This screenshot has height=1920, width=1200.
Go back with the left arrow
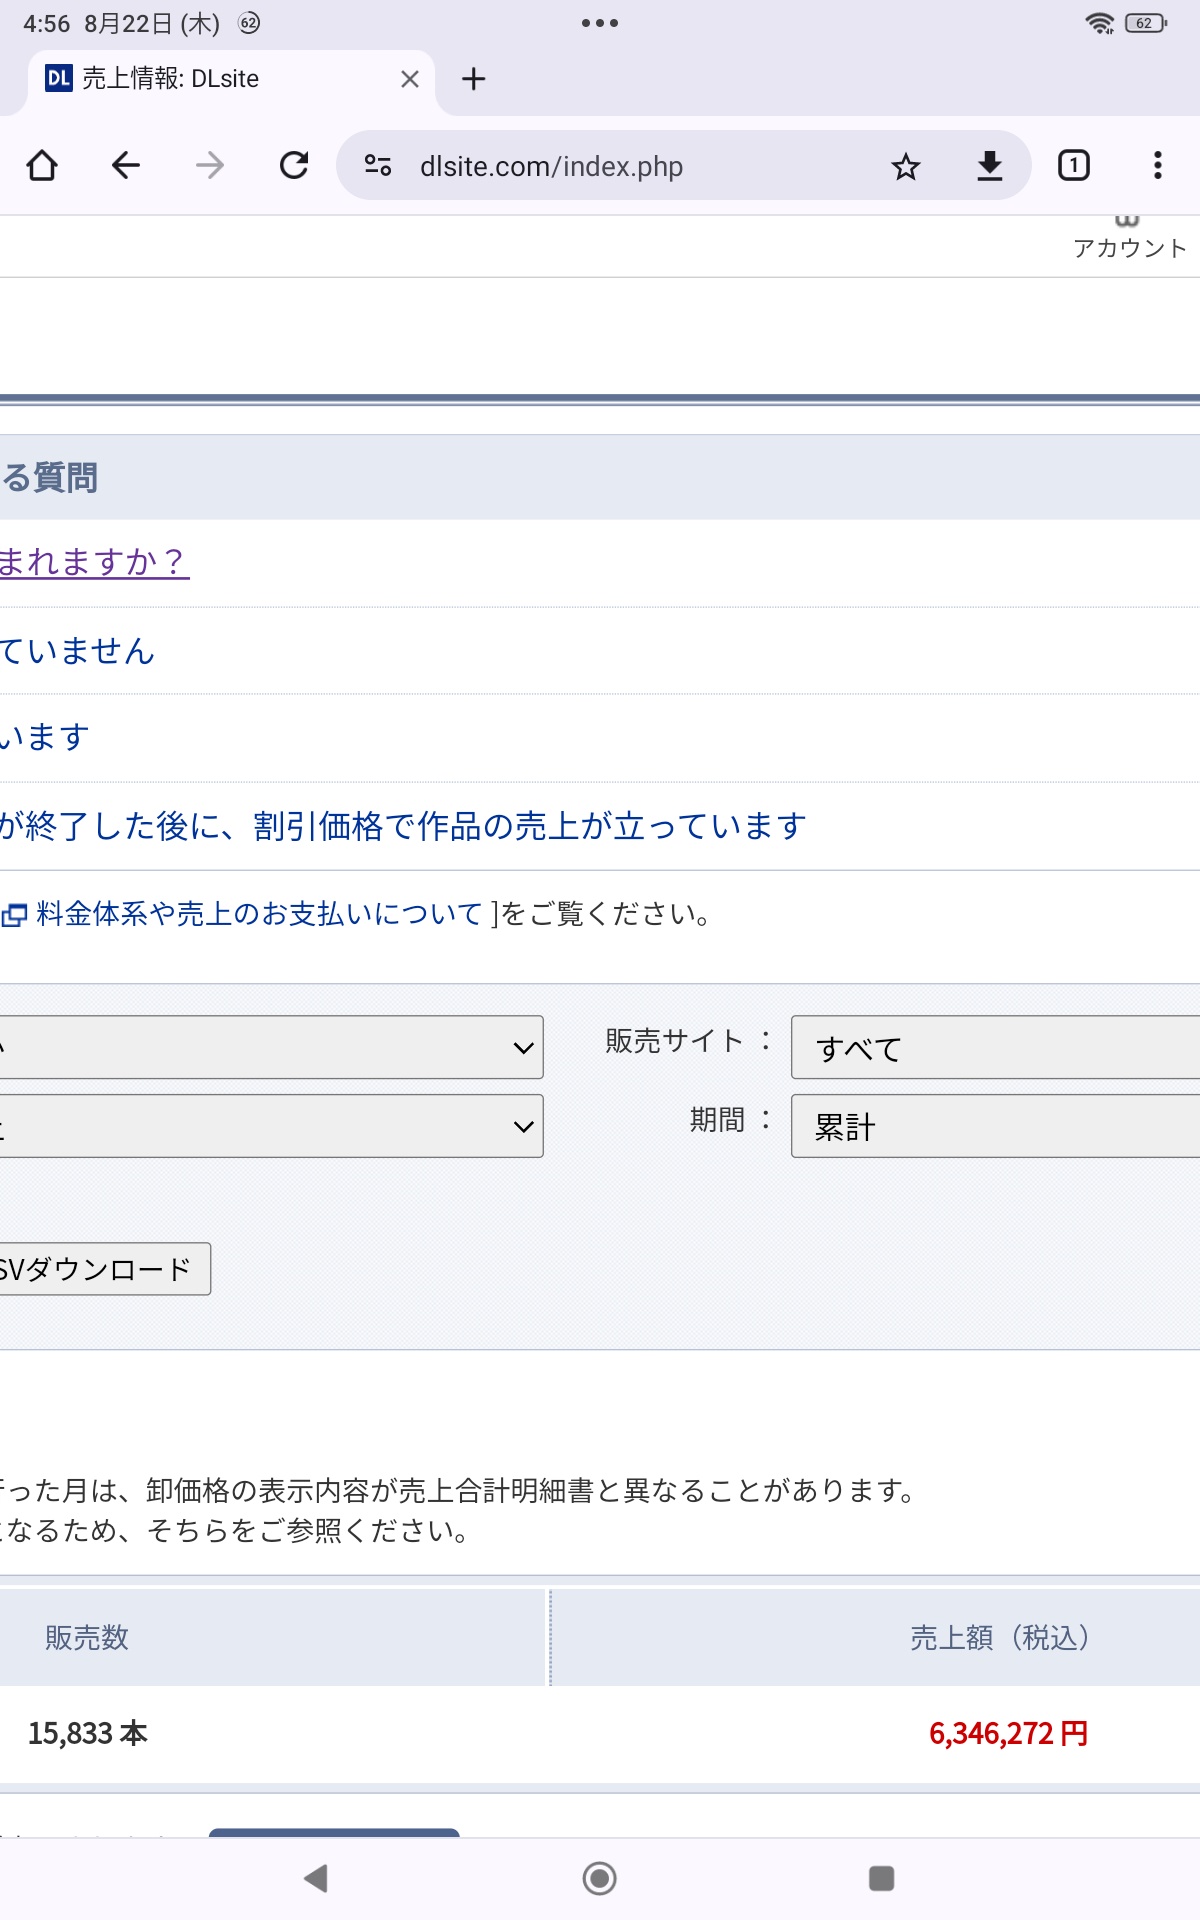click(x=126, y=165)
